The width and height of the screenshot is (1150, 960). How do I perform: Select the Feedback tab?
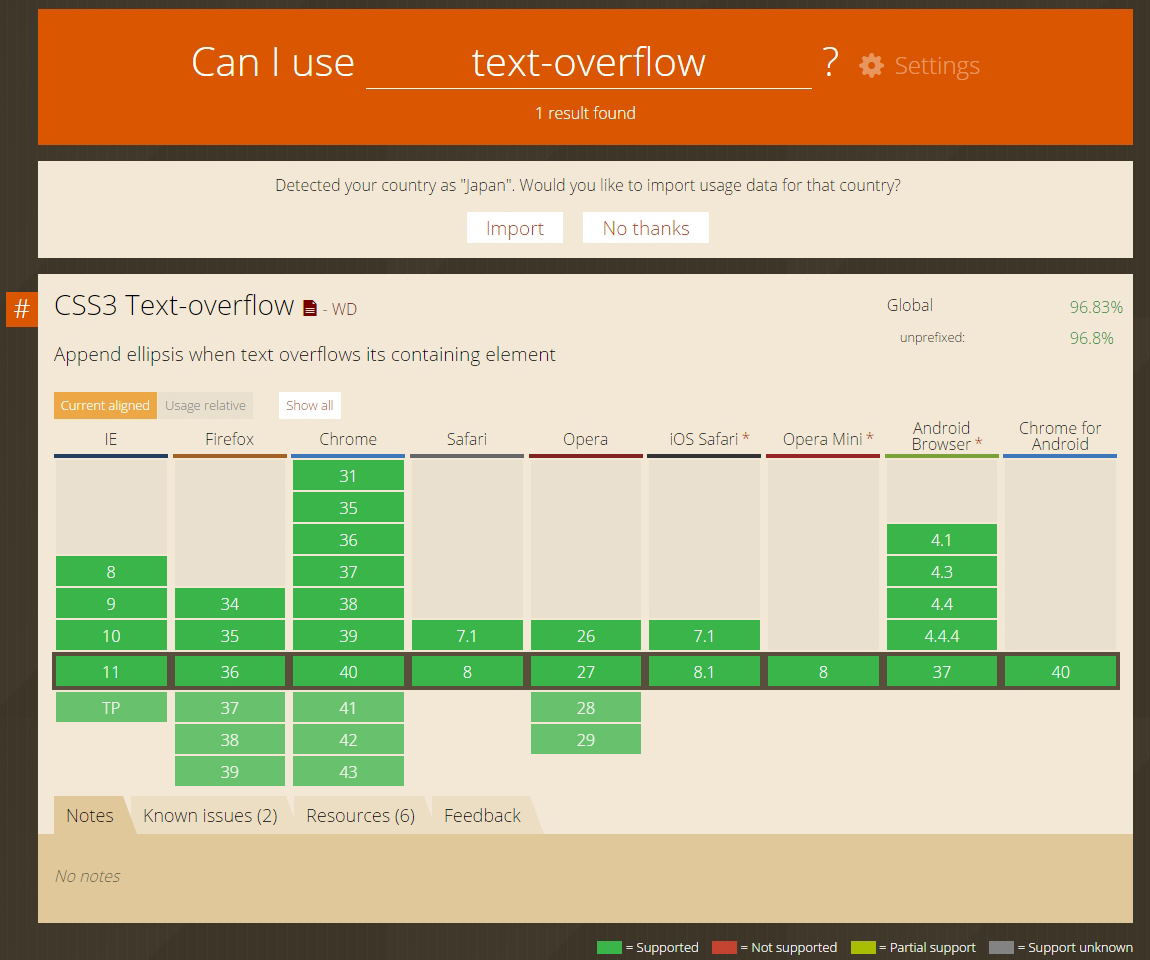[482, 815]
